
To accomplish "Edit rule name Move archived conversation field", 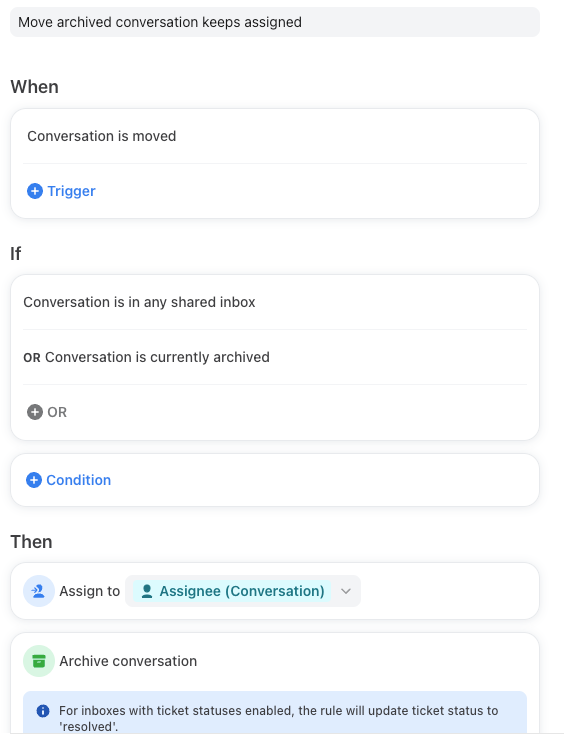I will [275, 22].
